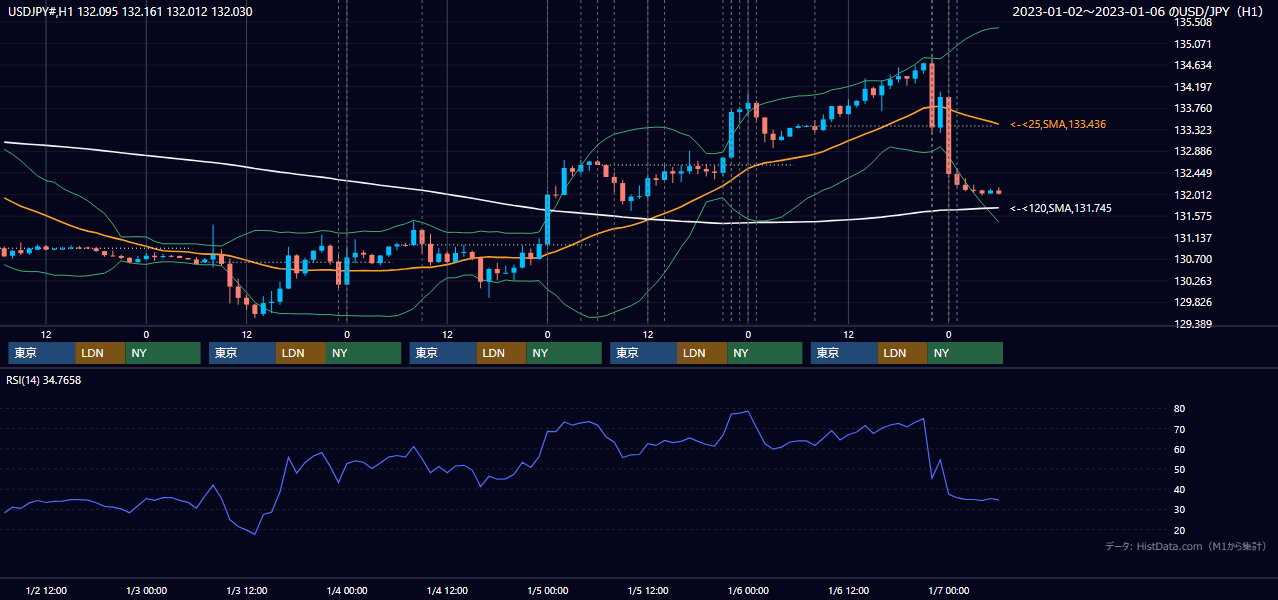Click price axis value 134.634
This screenshot has width=1278, height=600.
pyautogui.click(x=1193, y=66)
